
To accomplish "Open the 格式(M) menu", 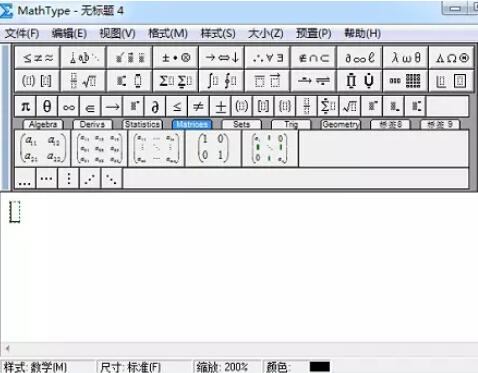I will (x=168, y=33).
